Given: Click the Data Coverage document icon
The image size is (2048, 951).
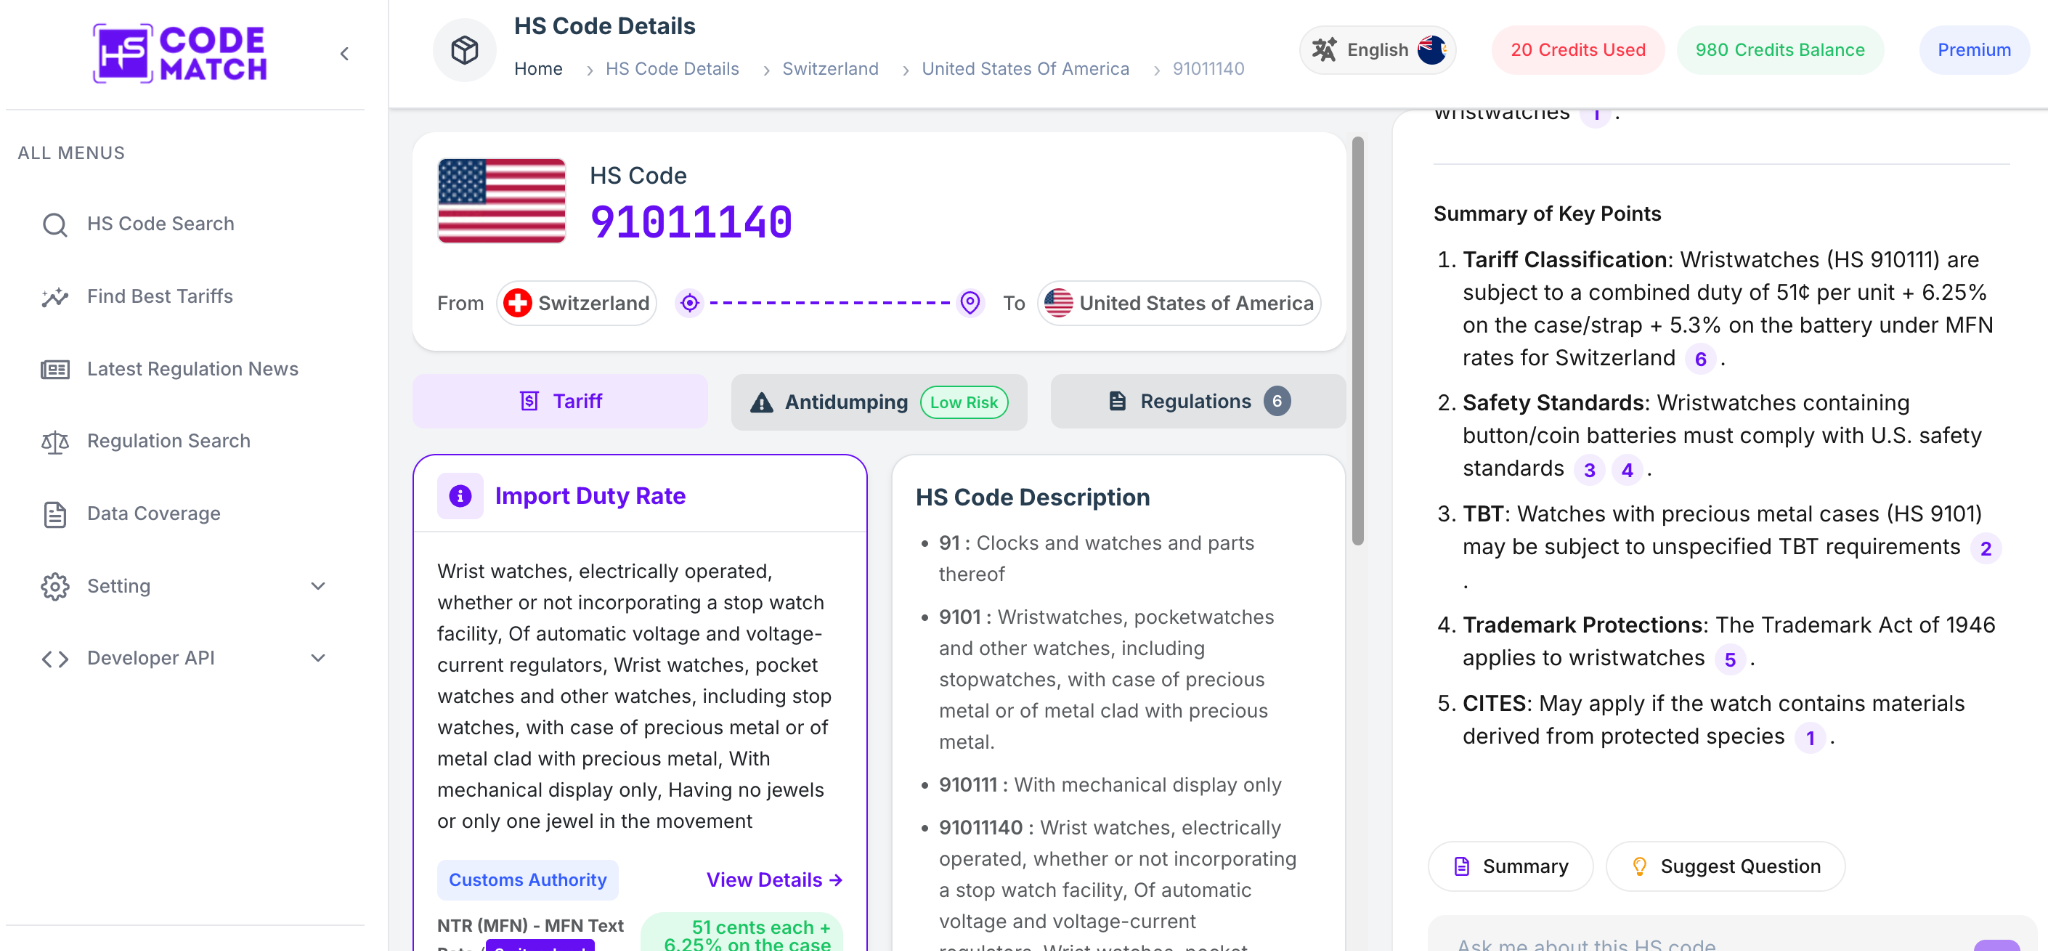Looking at the screenshot, I should click(x=55, y=514).
